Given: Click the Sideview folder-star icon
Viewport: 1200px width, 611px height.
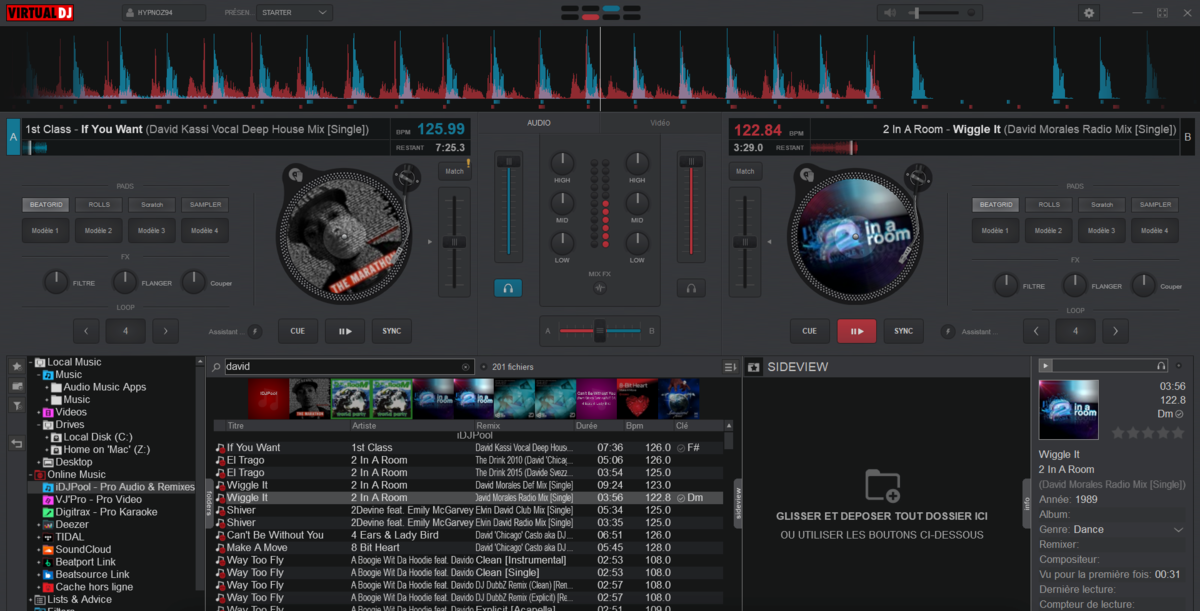Looking at the screenshot, I should click(755, 367).
